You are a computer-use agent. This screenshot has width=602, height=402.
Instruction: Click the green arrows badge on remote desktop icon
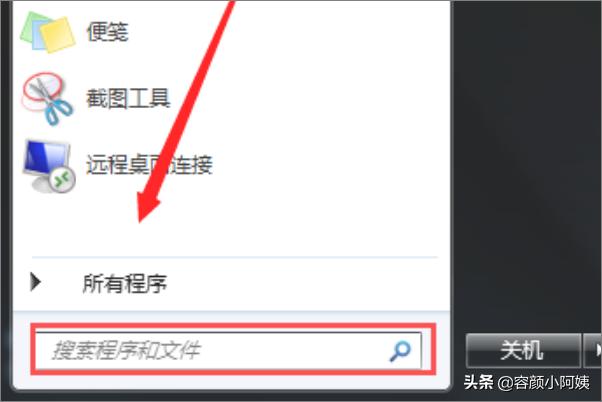coord(62,179)
